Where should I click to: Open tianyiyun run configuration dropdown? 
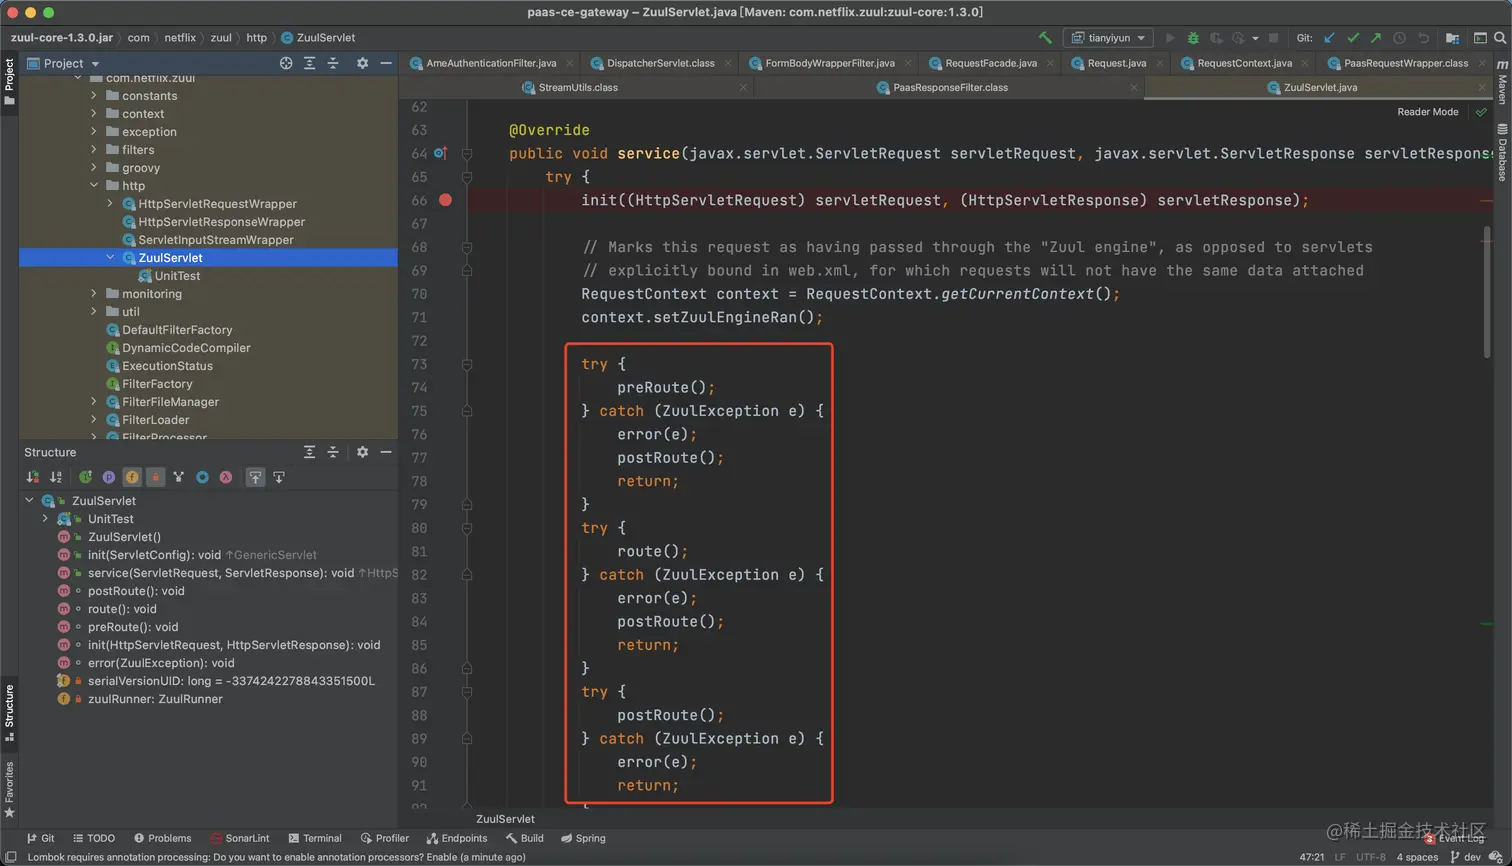[x=1108, y=38]
